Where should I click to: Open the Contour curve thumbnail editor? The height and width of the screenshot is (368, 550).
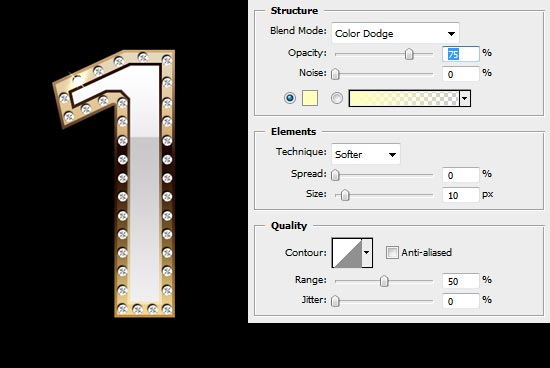pyautogui.click(x=347, y=253)
